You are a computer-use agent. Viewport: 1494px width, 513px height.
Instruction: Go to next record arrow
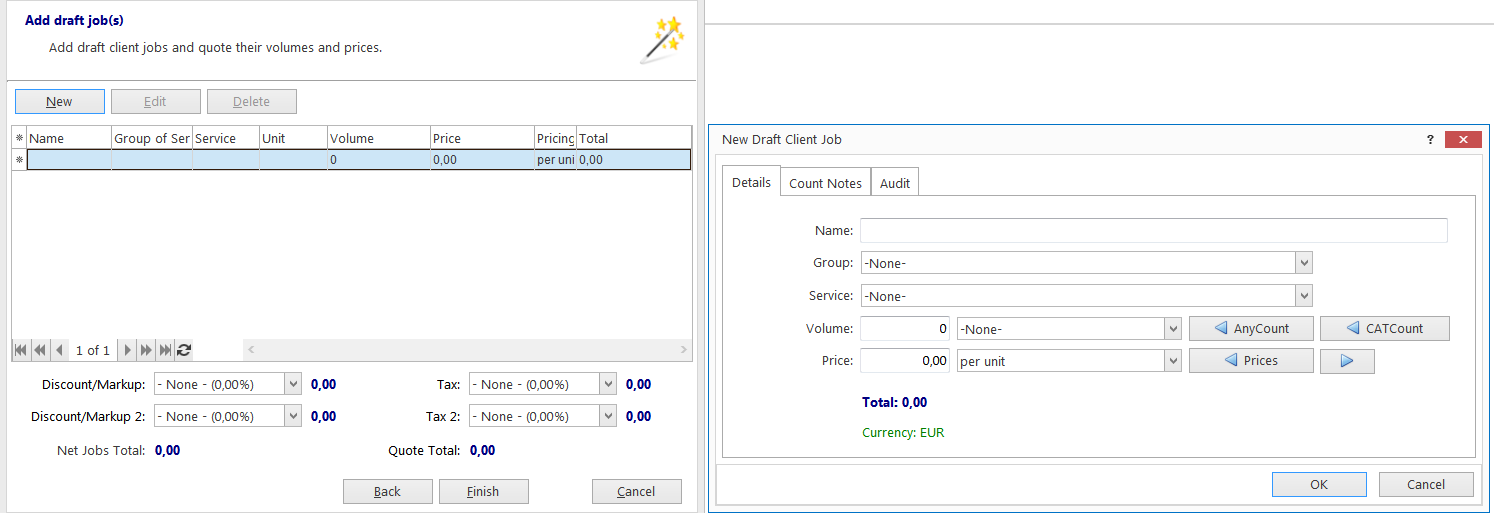tap(127, 350)
